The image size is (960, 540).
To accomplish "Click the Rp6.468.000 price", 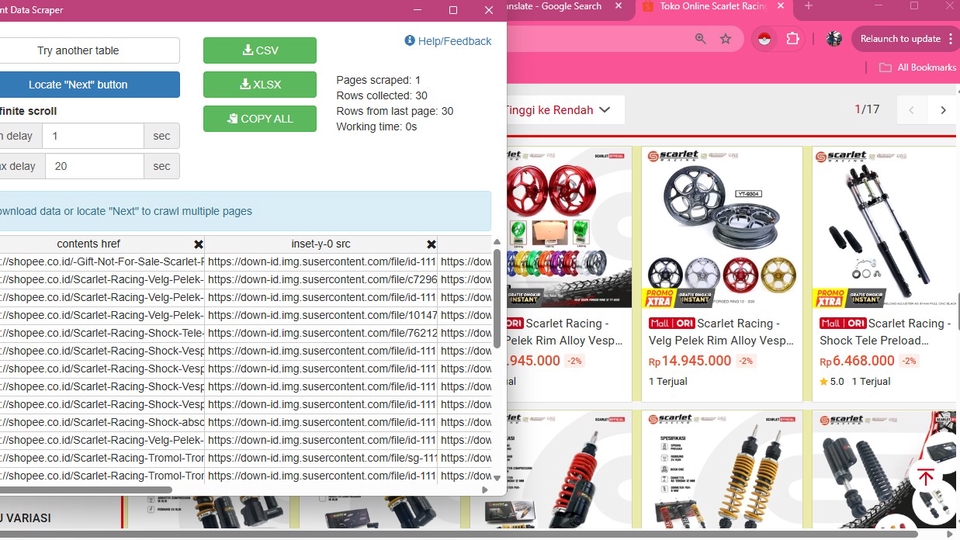I will coord(857,361).
